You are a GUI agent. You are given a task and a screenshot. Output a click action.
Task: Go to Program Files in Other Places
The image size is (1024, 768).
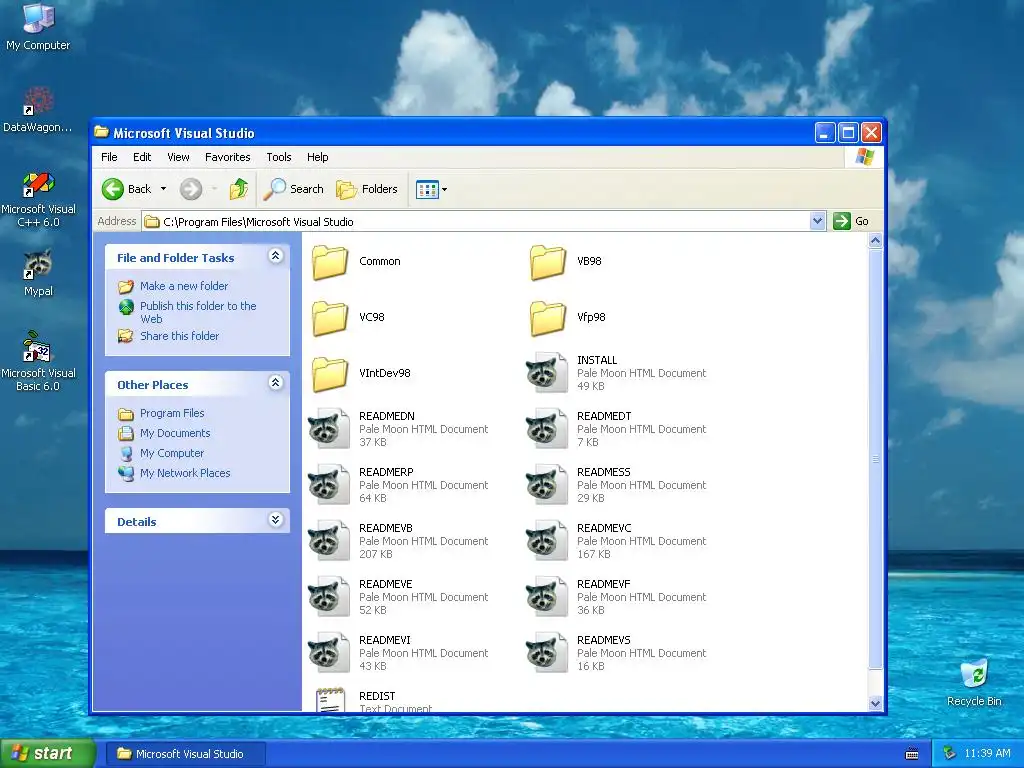(x=172, y=413)
